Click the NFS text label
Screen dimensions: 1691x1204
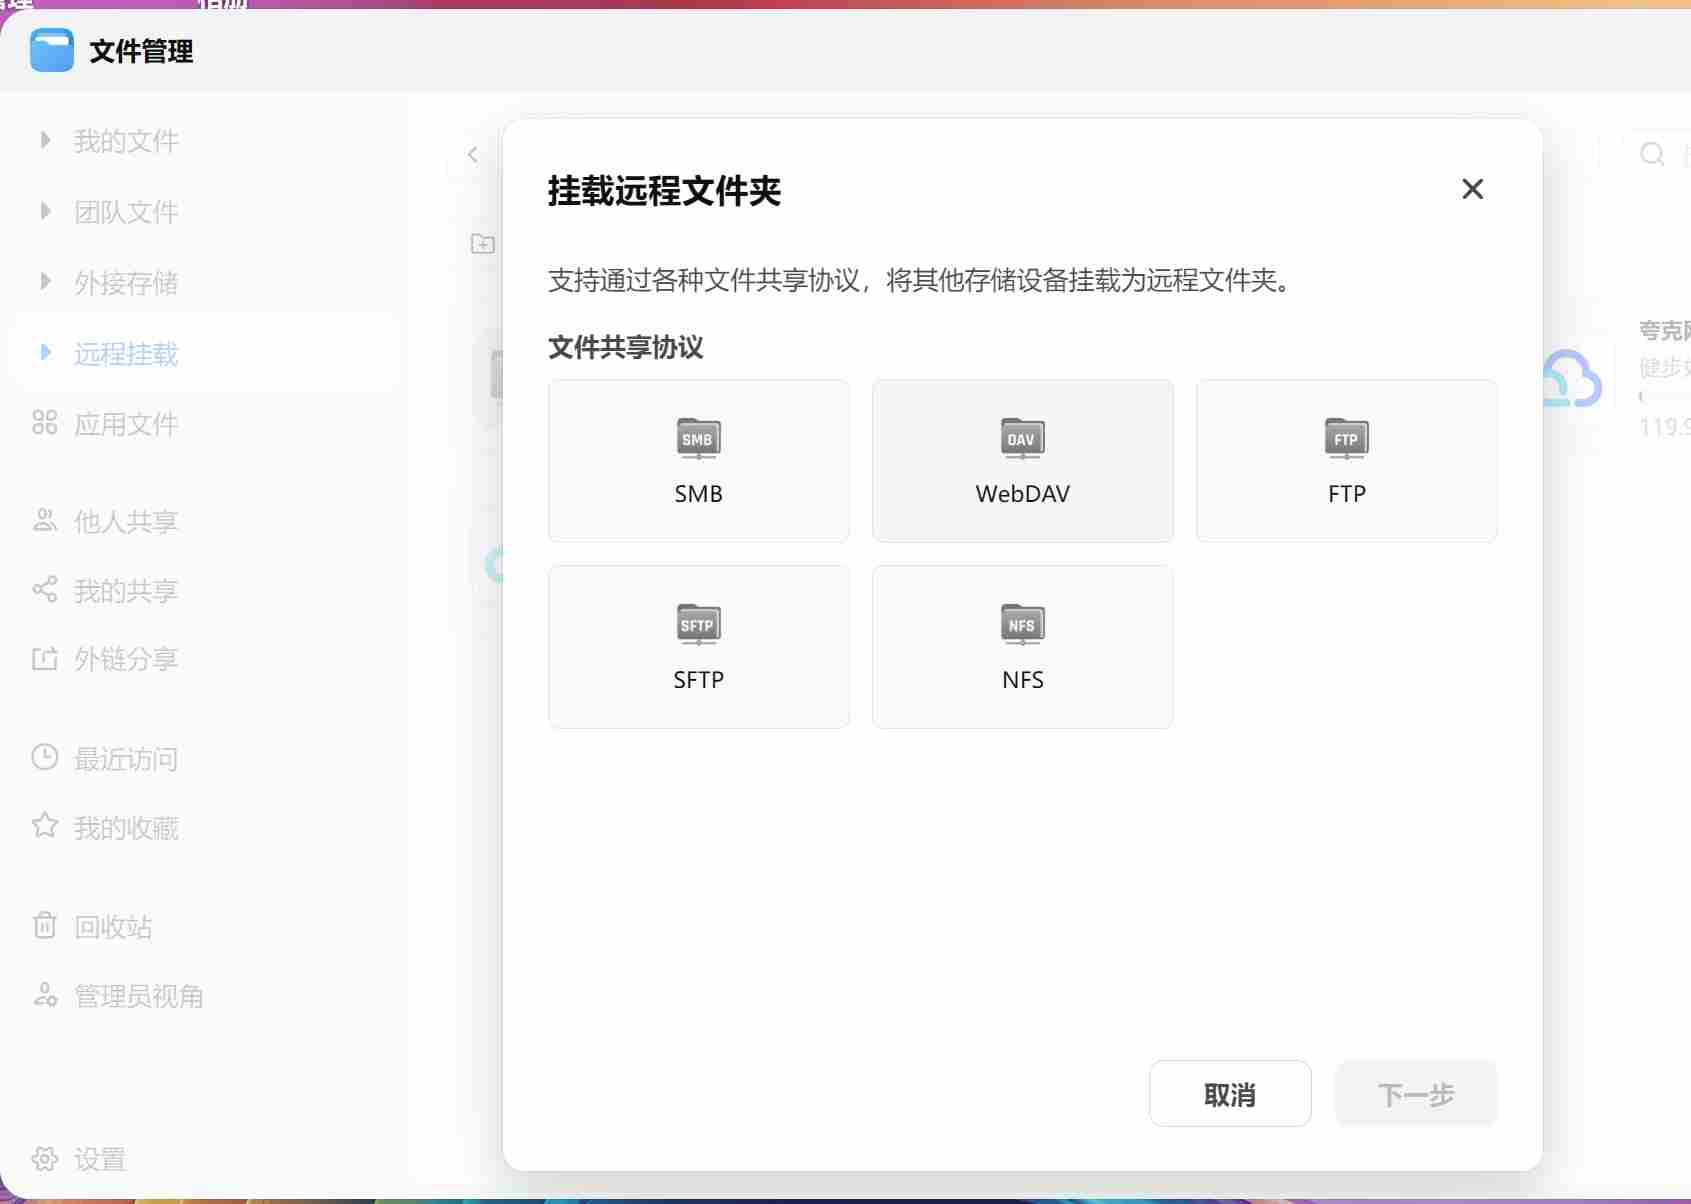1022,680
